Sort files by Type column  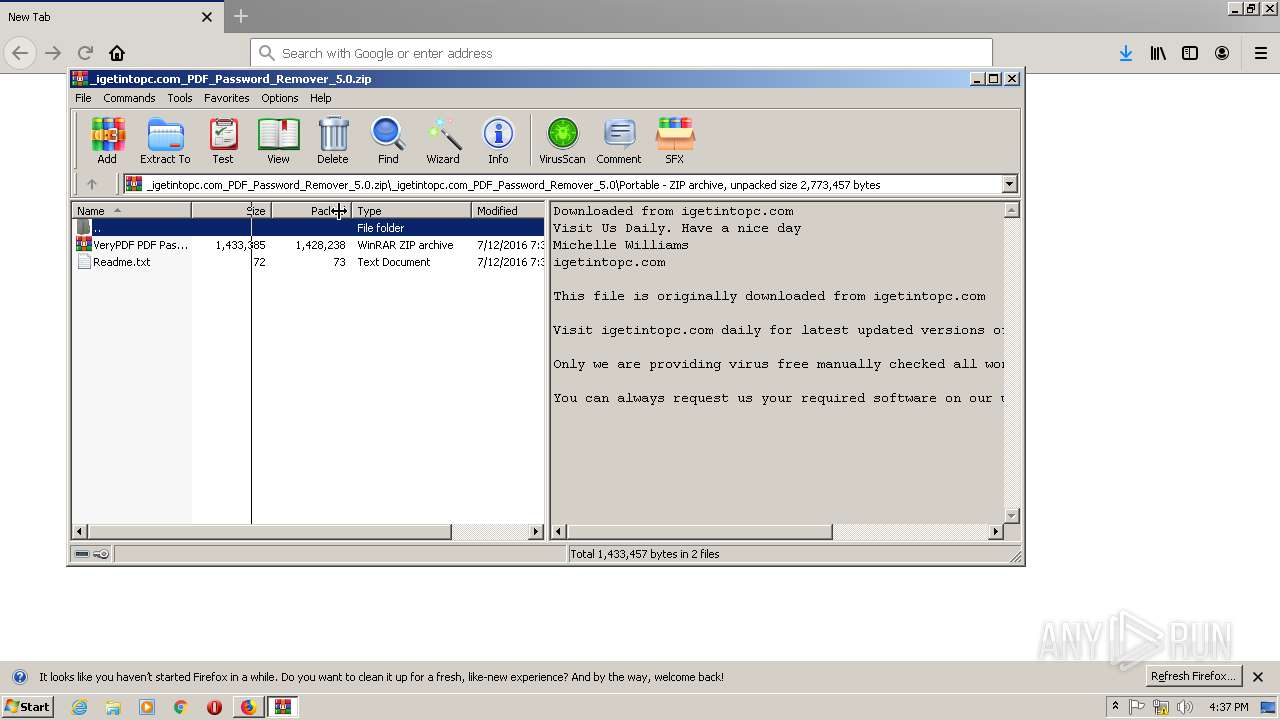pos(411,210)
